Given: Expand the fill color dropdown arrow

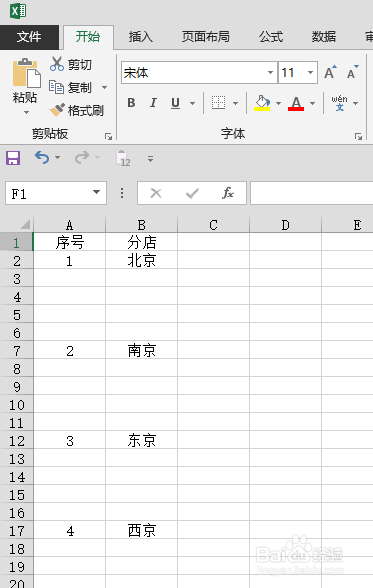Looking at the screenshot, I should (x=278, y=103).
